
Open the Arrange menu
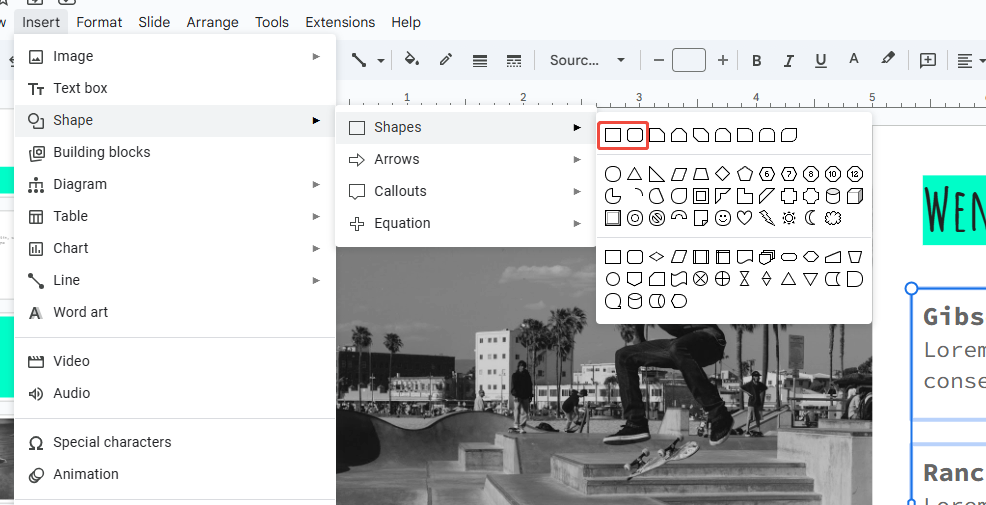213,23
